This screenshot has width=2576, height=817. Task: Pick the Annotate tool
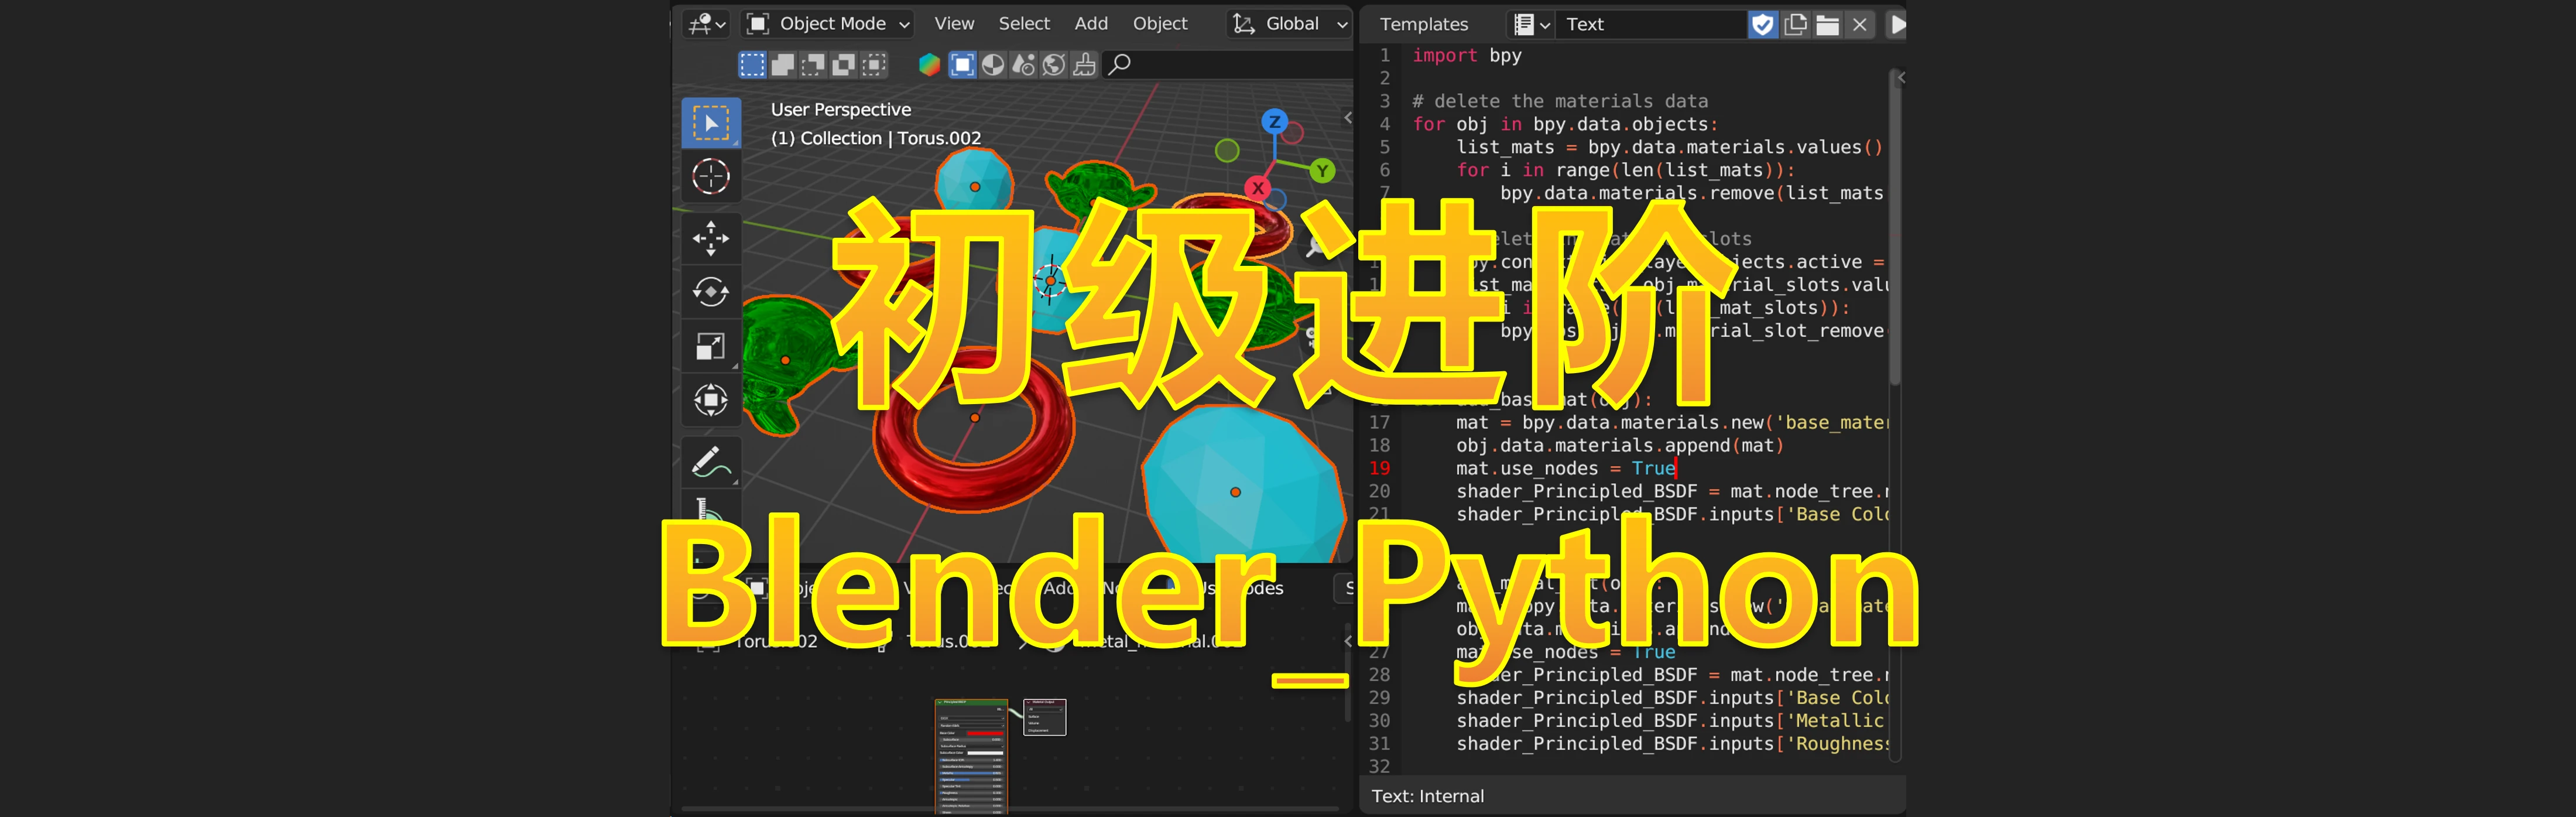click(x=711, y=461)
